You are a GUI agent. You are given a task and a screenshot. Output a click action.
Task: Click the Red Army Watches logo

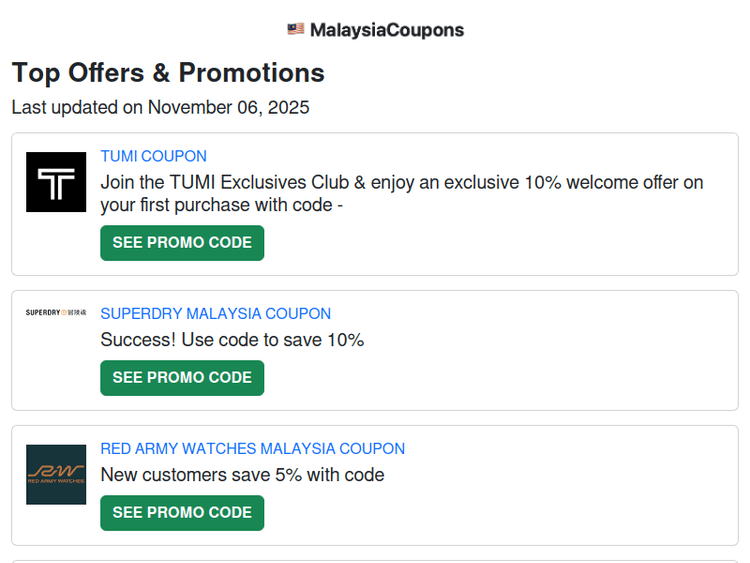56,474
